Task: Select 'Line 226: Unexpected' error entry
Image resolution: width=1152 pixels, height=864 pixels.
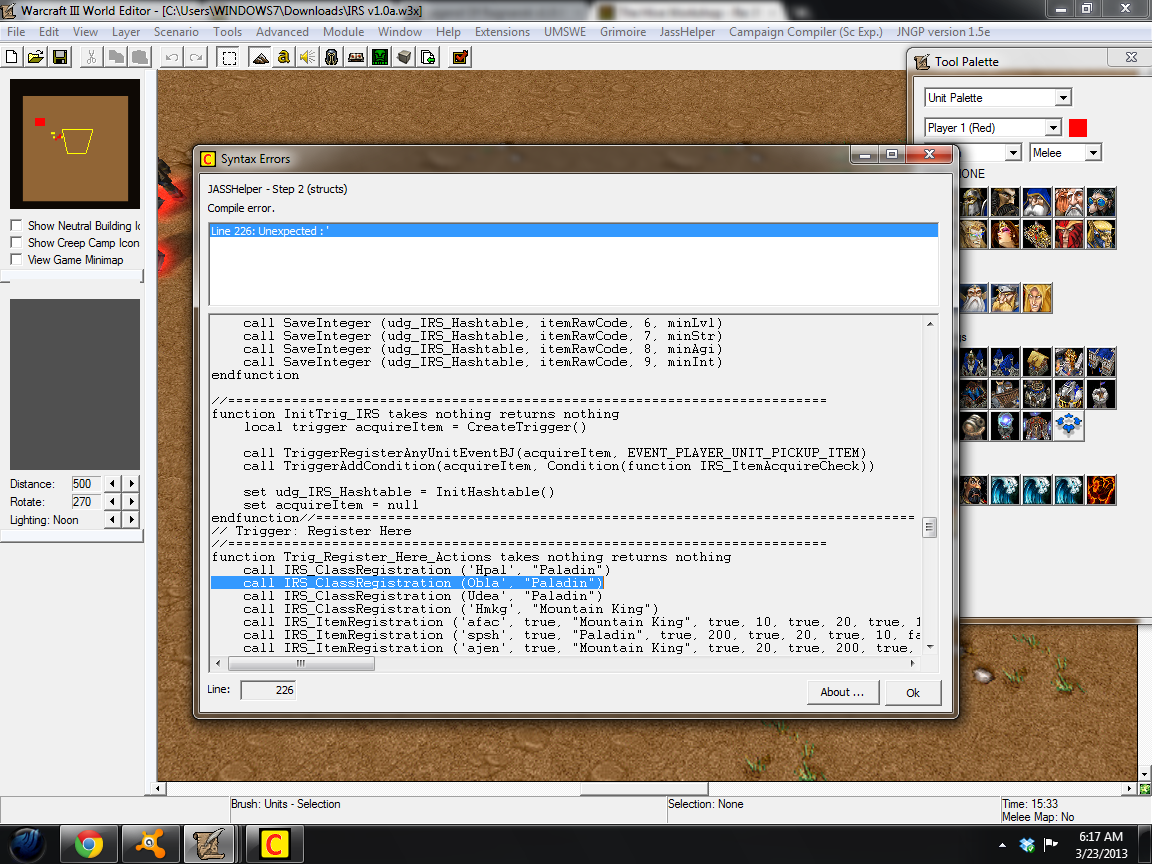Action: tap(573, 231)
